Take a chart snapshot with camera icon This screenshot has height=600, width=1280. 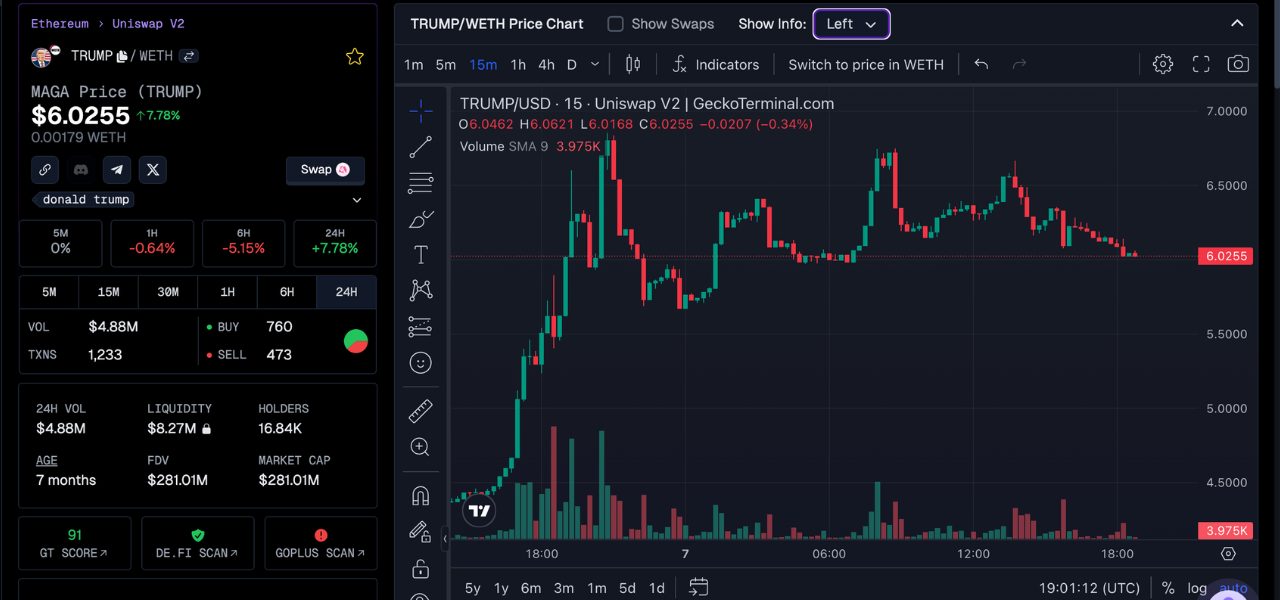(x=1238, y=64)
